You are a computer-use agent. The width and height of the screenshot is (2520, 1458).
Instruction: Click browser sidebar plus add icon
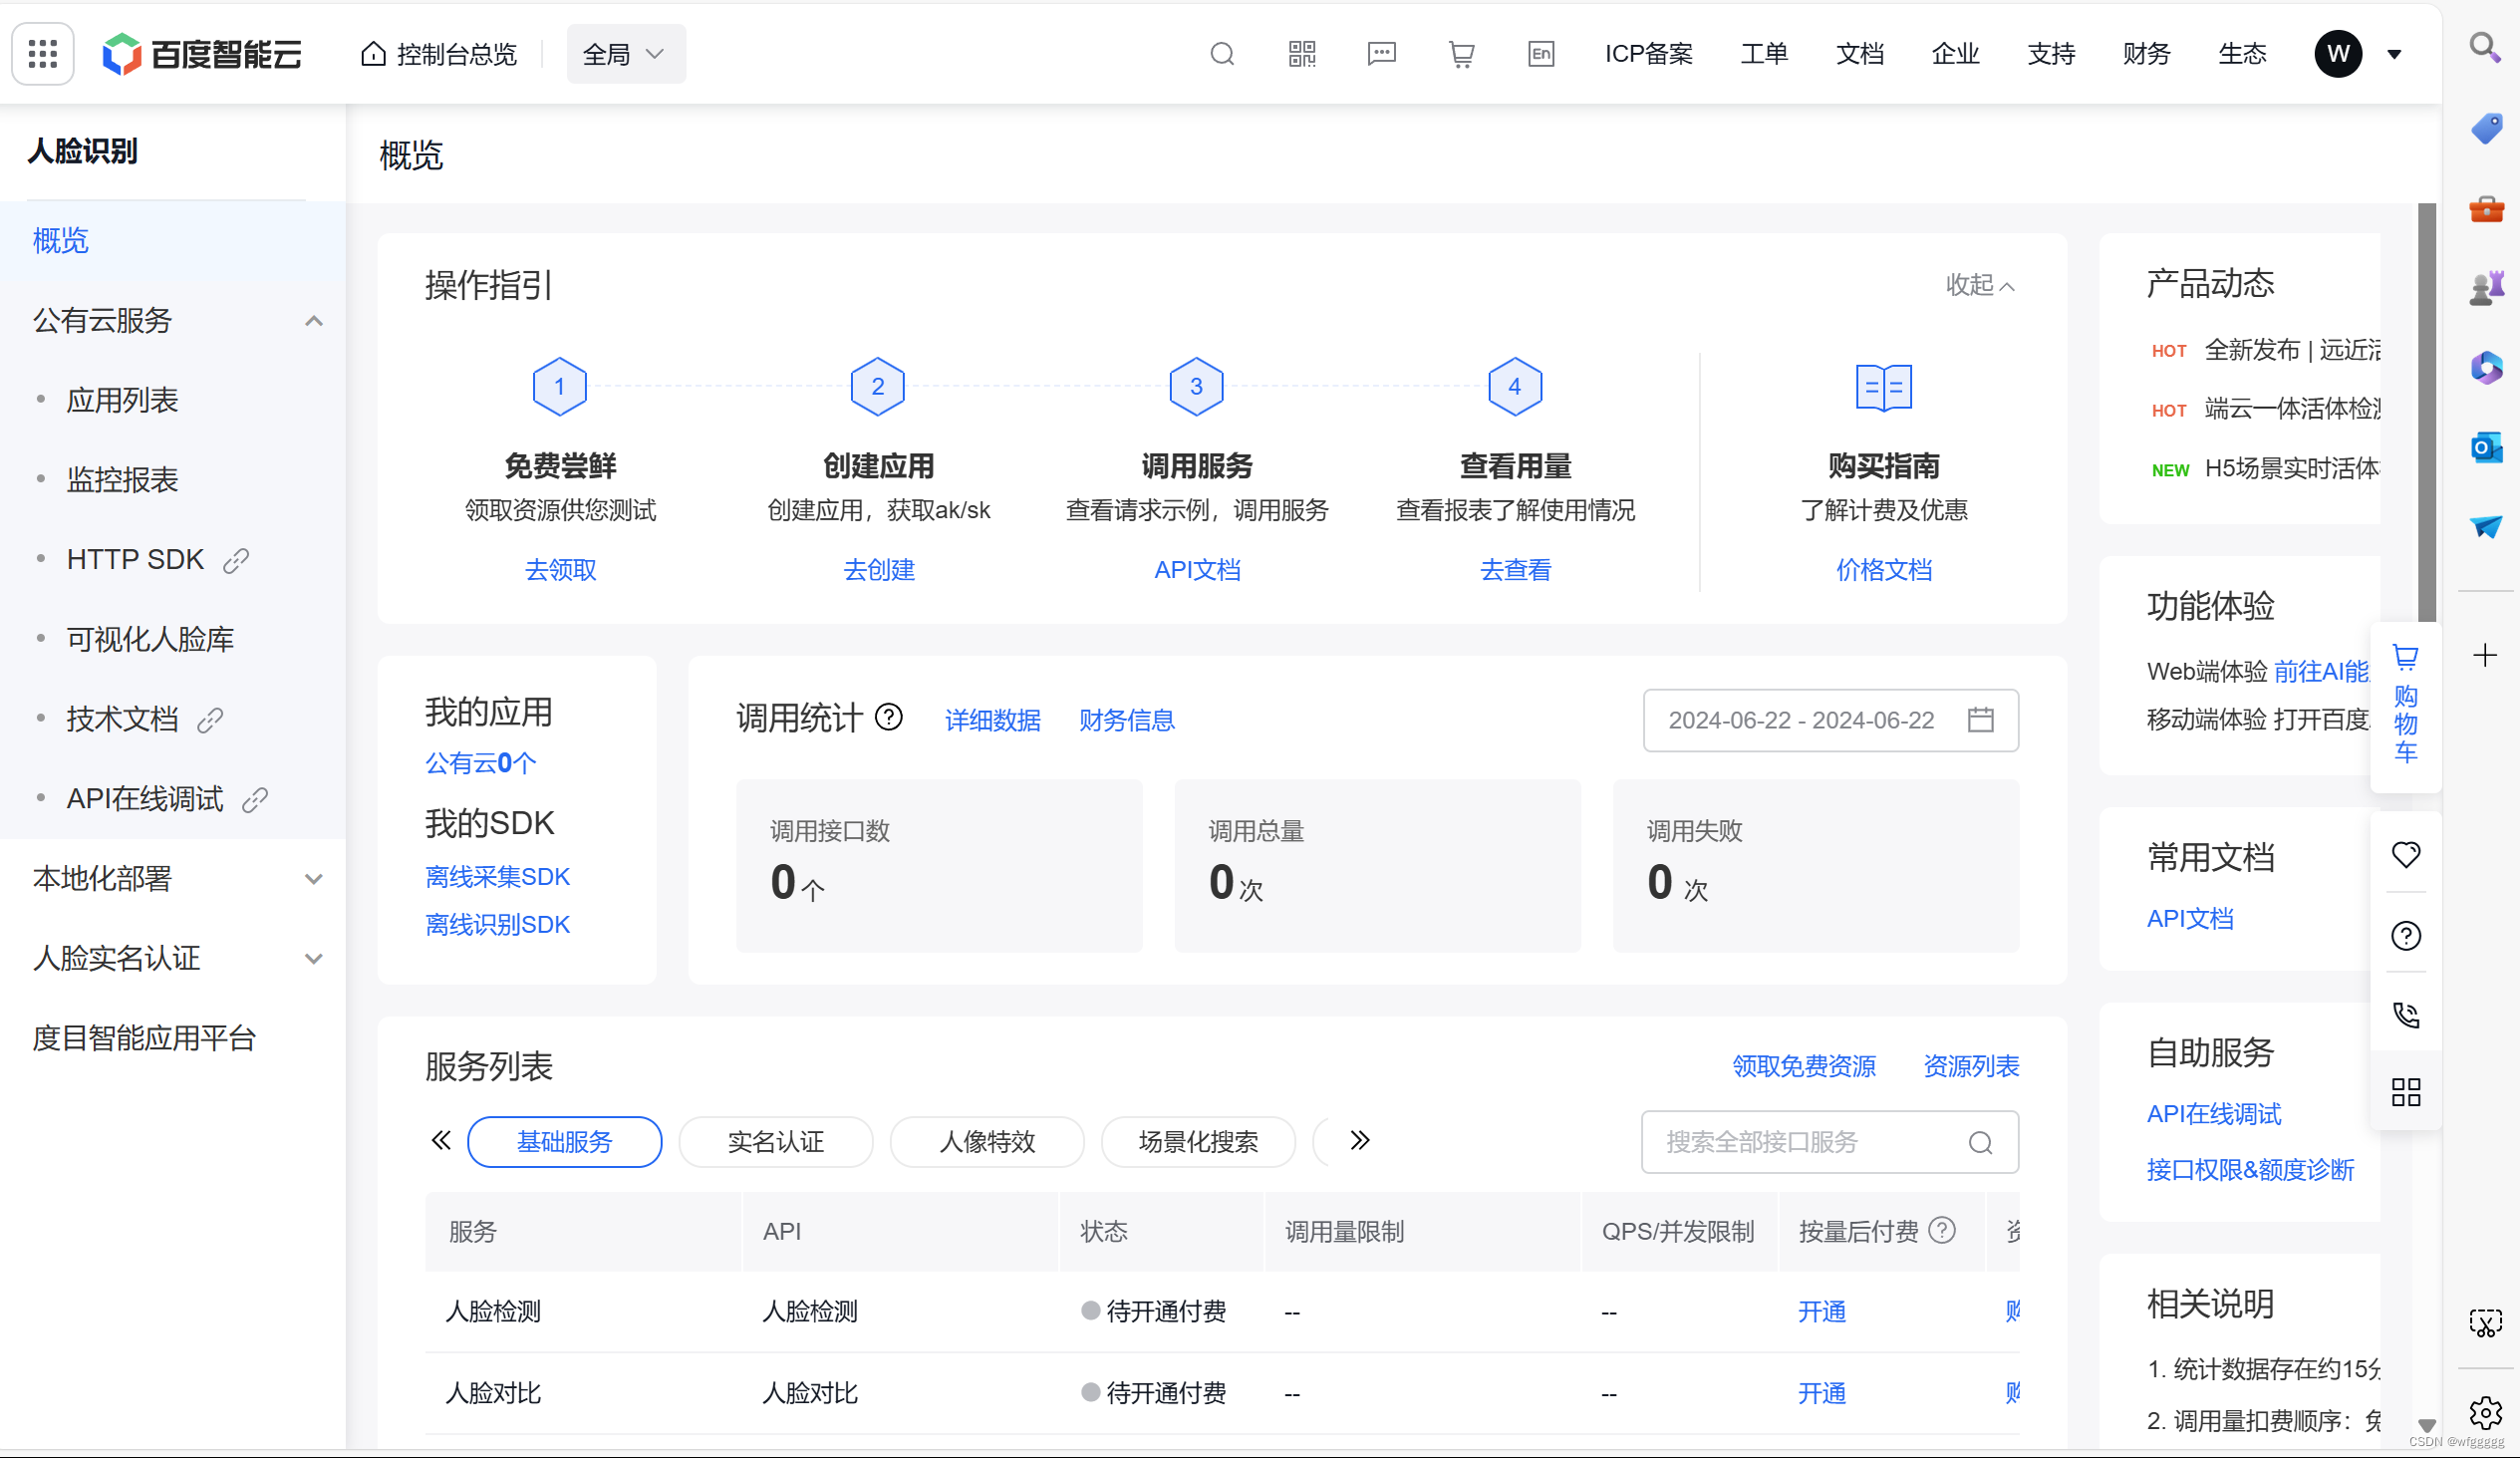(2485, 656)
